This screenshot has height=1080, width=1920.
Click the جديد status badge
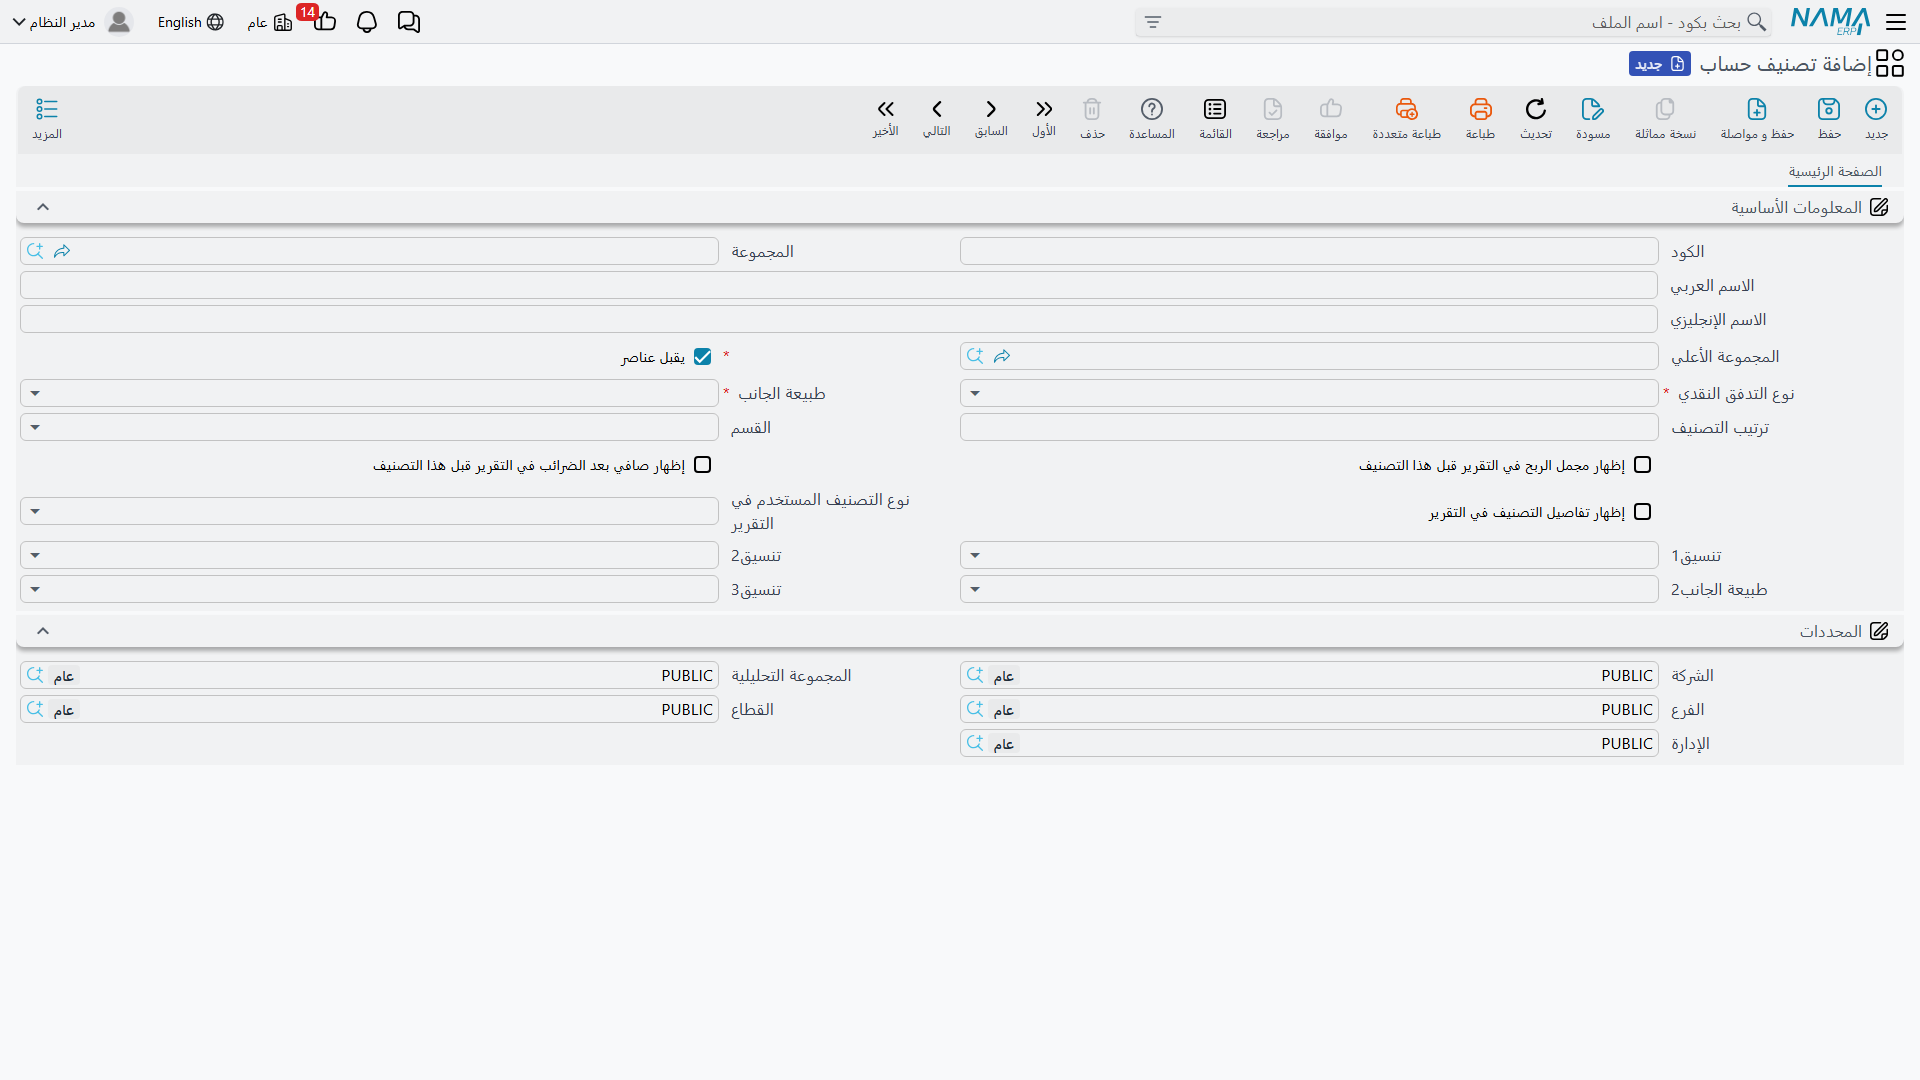click(x=1660, y=64)
